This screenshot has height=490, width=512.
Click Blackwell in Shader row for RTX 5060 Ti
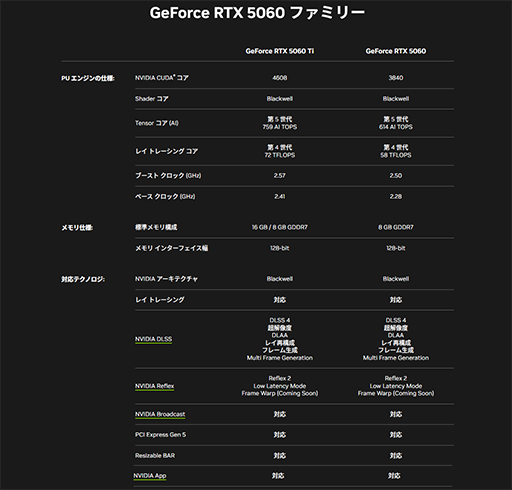pos(280,99)
